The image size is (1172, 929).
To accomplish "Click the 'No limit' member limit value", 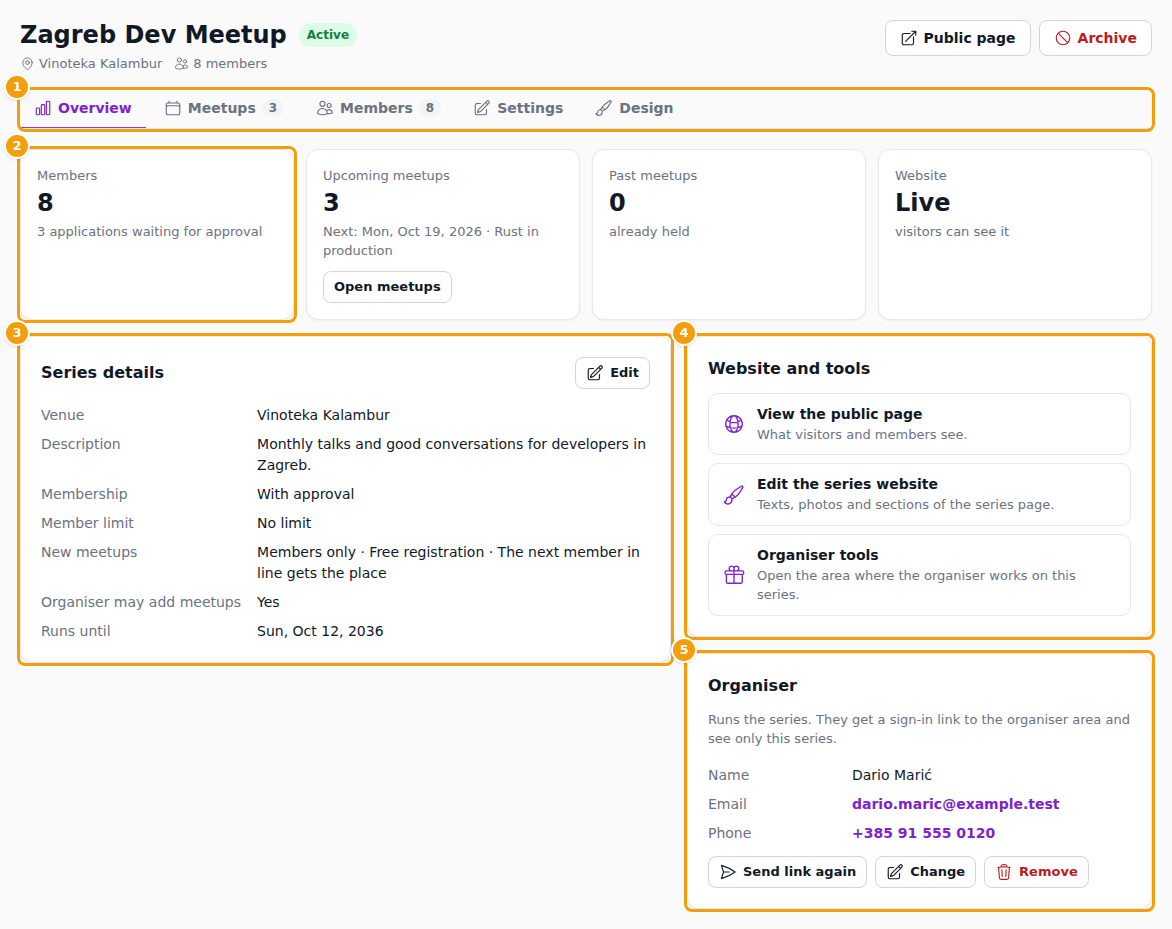I will pos(284,523).
